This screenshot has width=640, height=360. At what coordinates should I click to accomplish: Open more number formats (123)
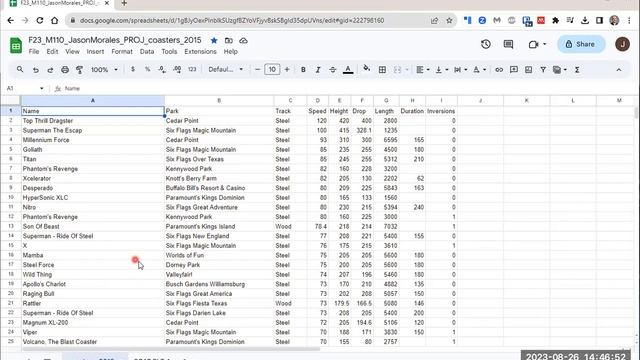(192, 69)
